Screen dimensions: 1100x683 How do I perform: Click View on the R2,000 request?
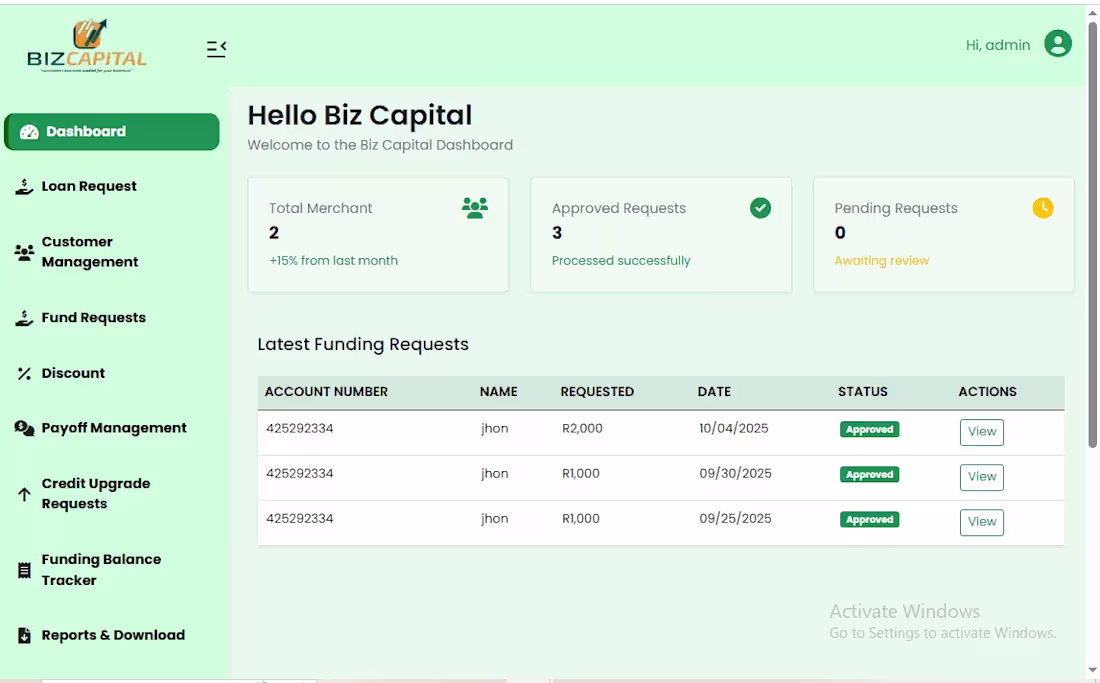[981, 431]
